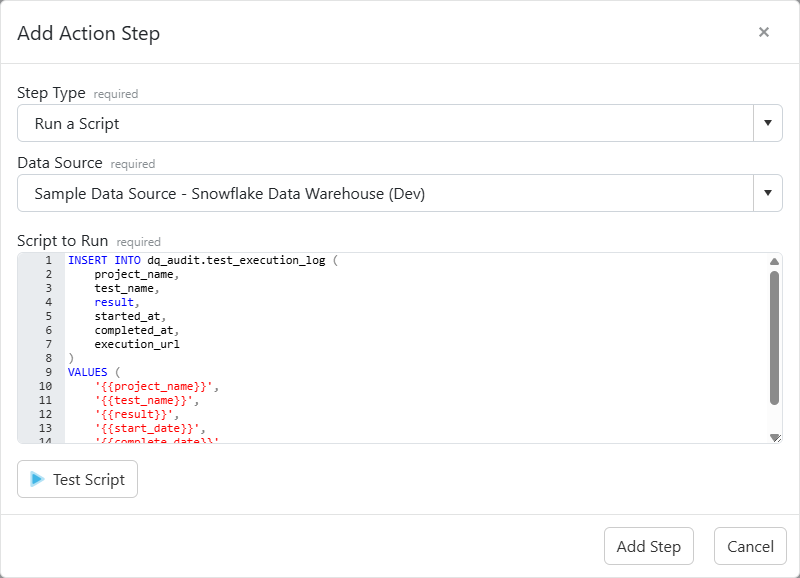Select line number 1 in the script gutter
The height and width of the screenshot is (578, 800).
click(x=48, y=259)
